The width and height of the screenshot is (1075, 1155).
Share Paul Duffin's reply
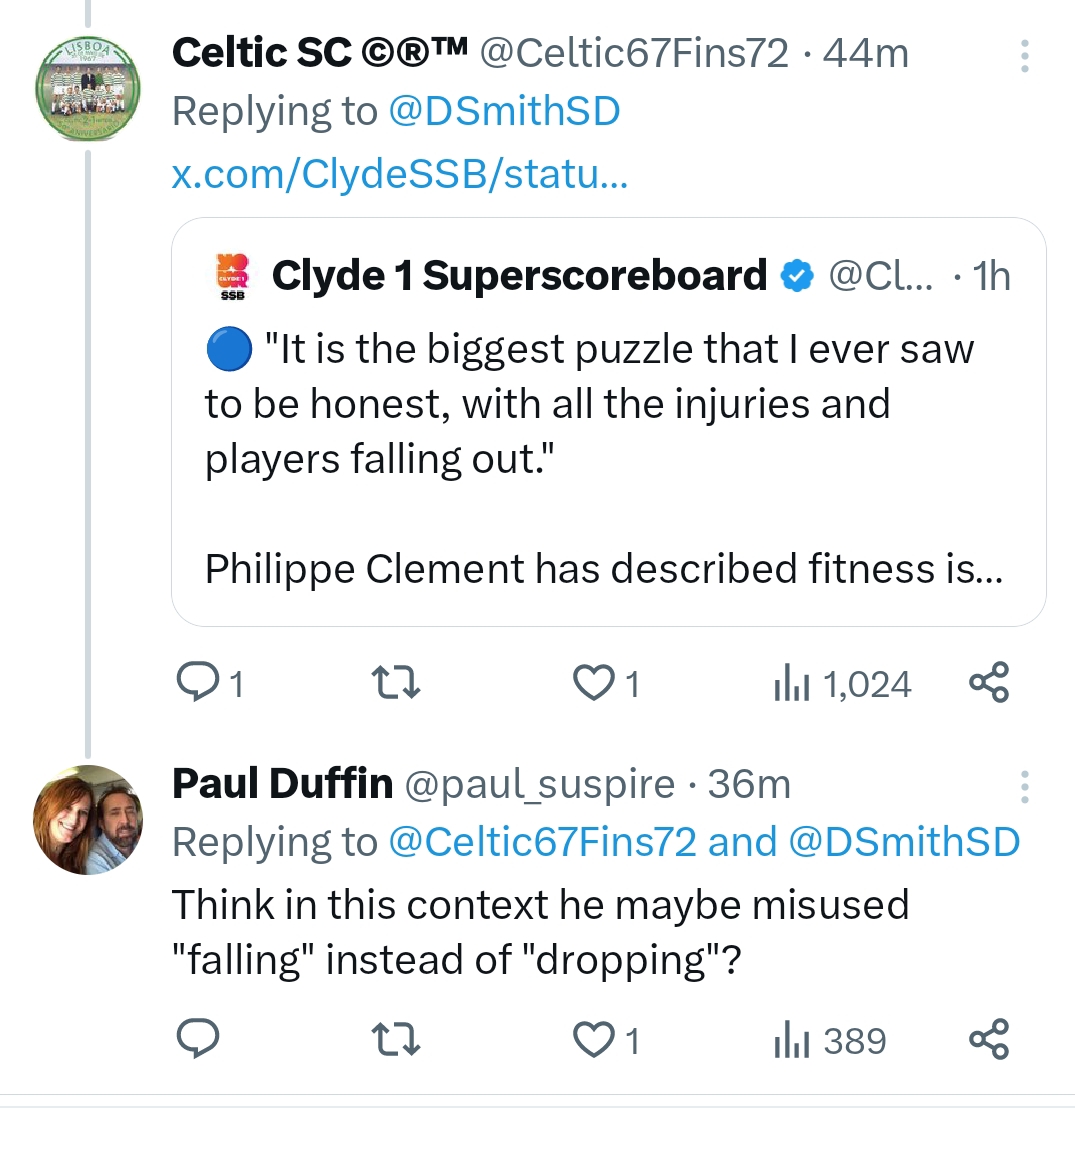coord(989,1039)
